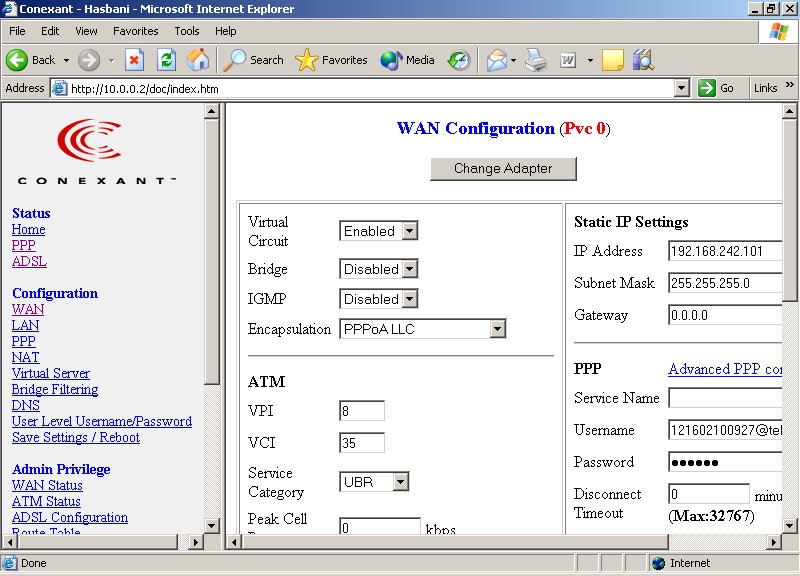Go to the Home page icon
The height and width of the screenshot is (576, 800).
point(198,60)
